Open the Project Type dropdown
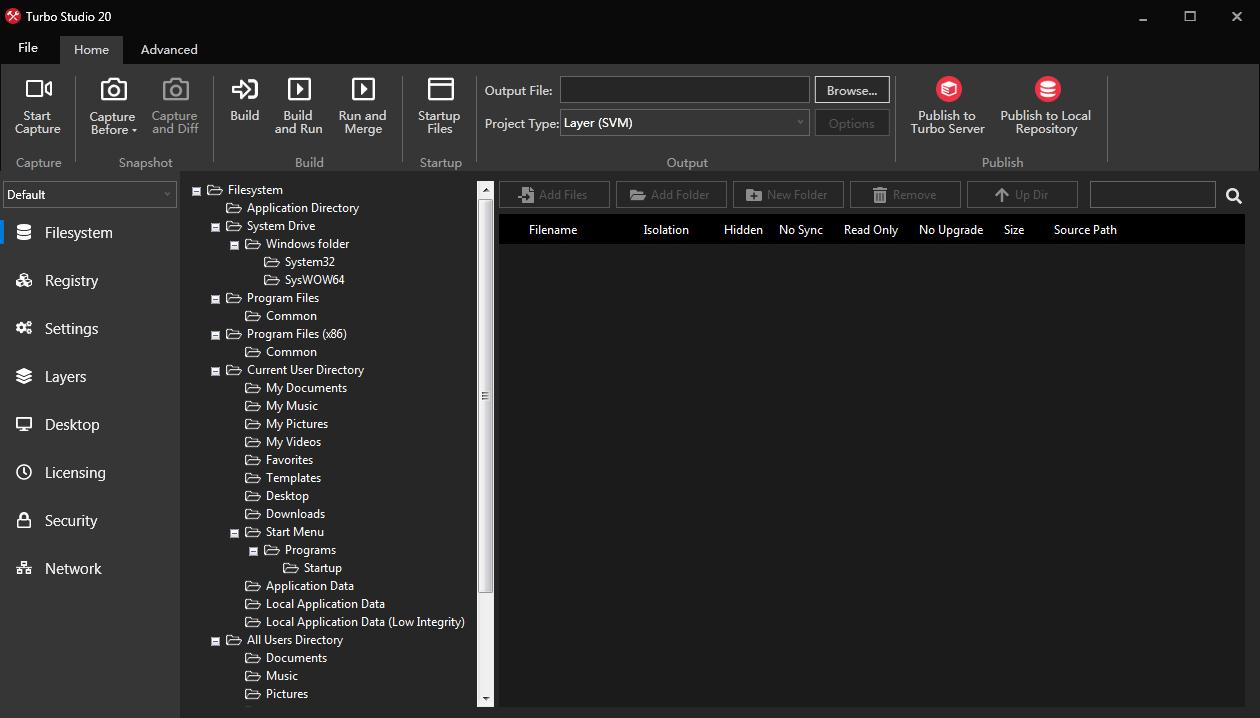Image resolution: width=1260 pixels, height=718 pixels. [x=685, y=123]
